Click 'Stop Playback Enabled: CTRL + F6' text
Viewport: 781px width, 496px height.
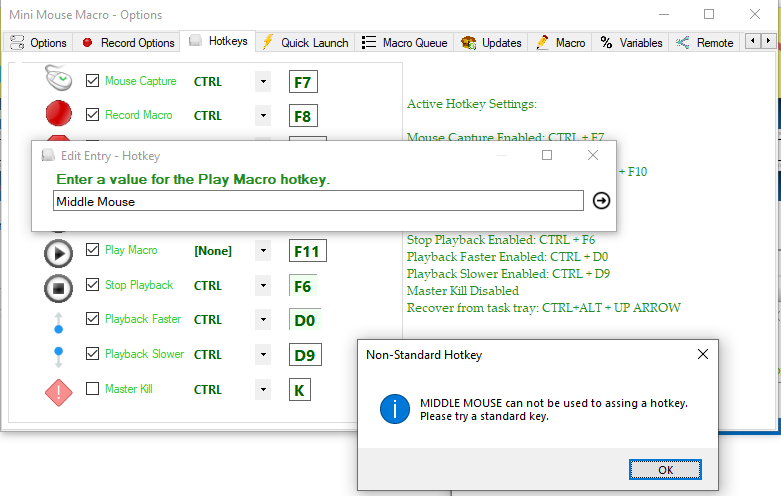(x=501, y=240)
